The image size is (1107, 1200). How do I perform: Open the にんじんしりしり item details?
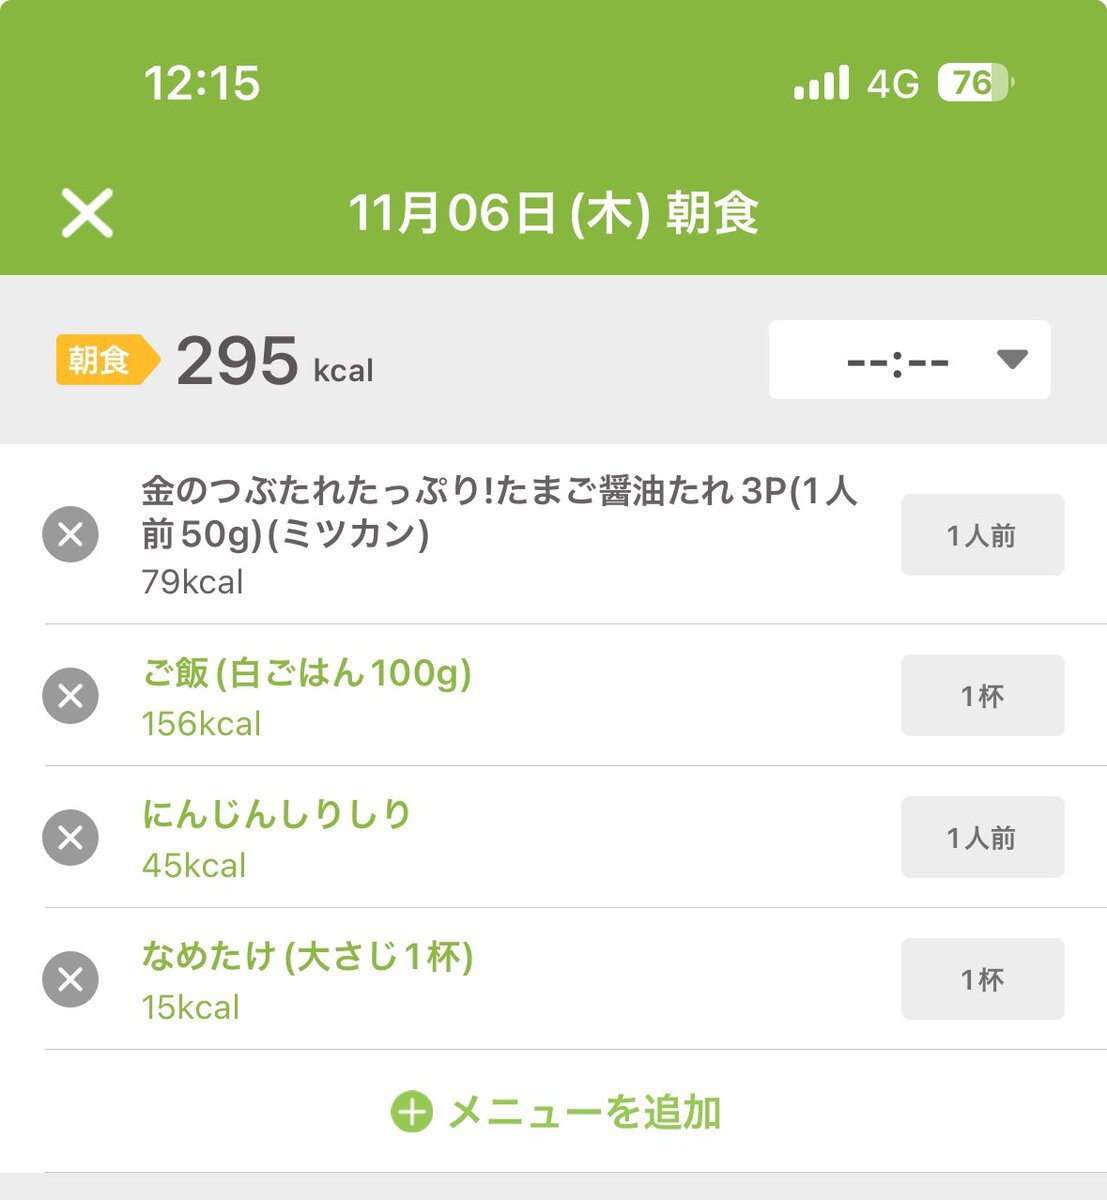pos(276,815)
